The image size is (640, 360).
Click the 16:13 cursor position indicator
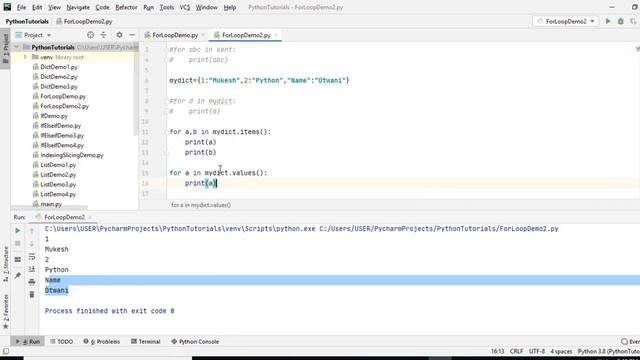pyautogui.click(x=497, y=351)
